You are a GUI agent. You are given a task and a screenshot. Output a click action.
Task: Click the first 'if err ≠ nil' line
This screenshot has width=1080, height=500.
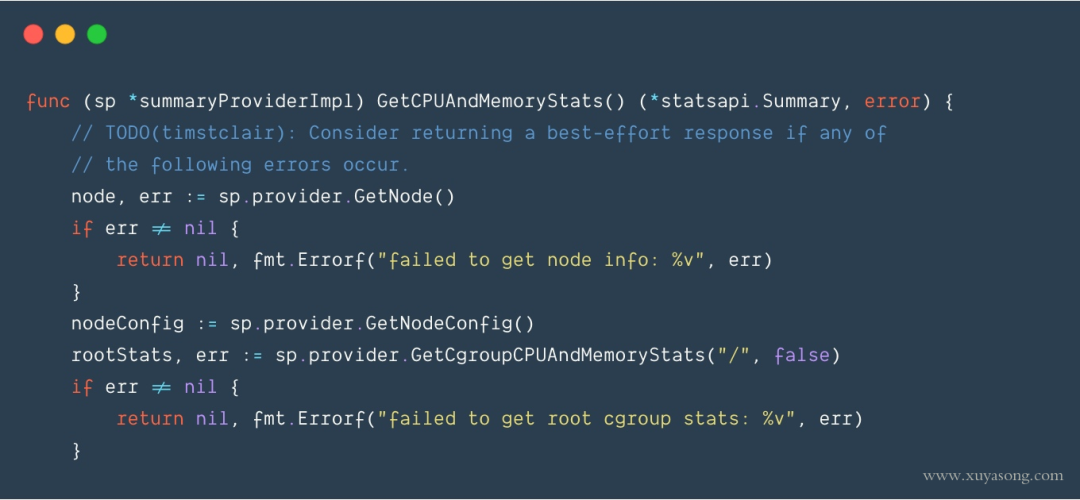tap(155, 229)
